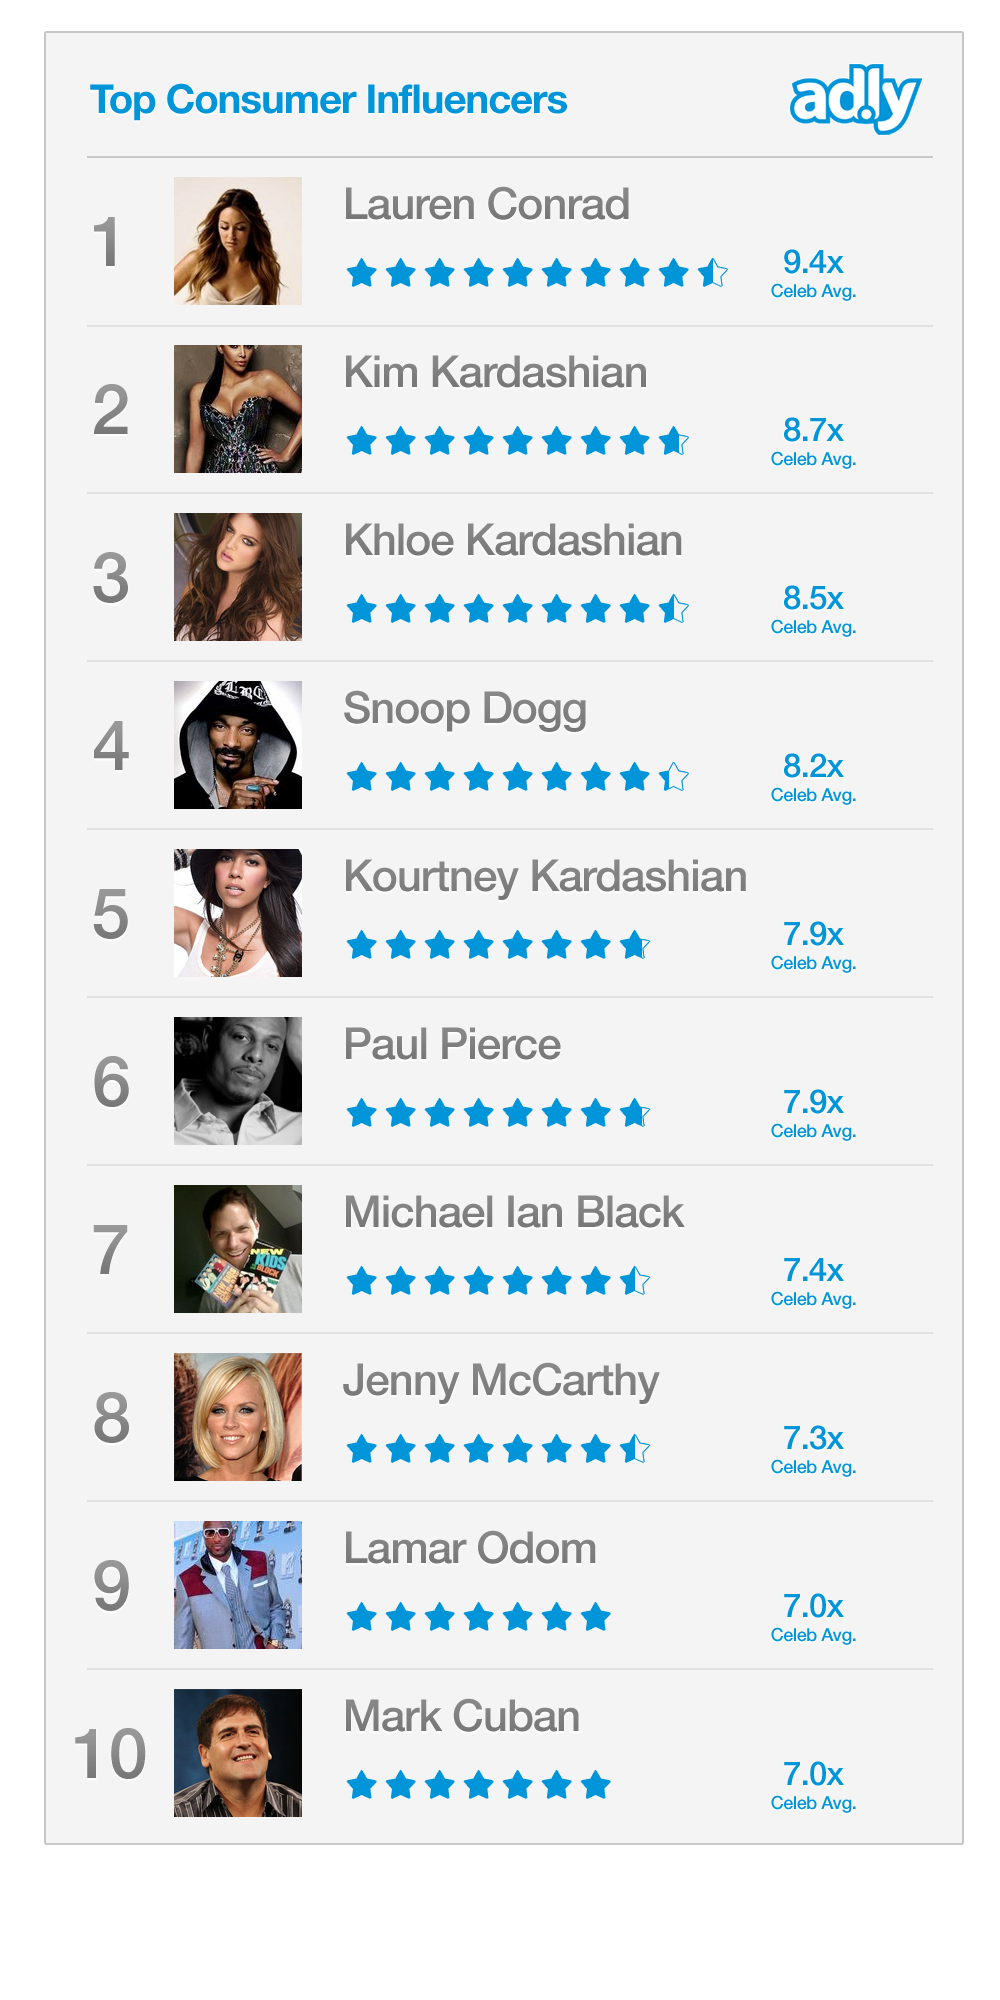
Task: Click the adly logo
Action: coord(855,98)
